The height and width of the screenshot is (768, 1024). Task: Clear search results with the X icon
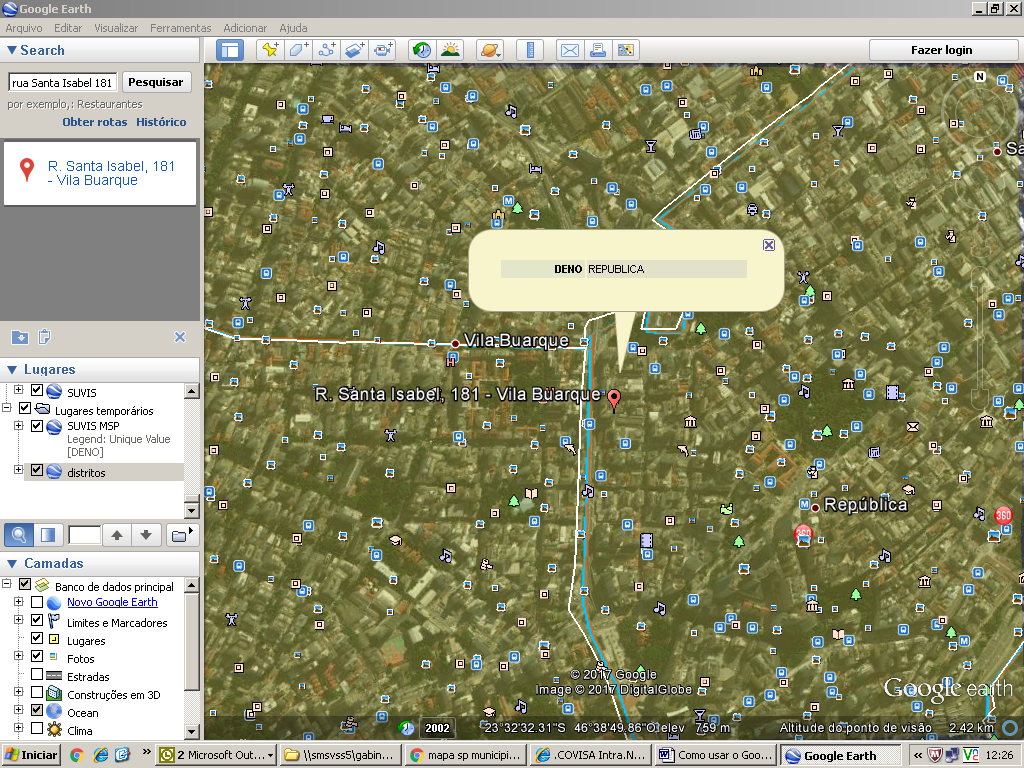(x=180, y=337)
